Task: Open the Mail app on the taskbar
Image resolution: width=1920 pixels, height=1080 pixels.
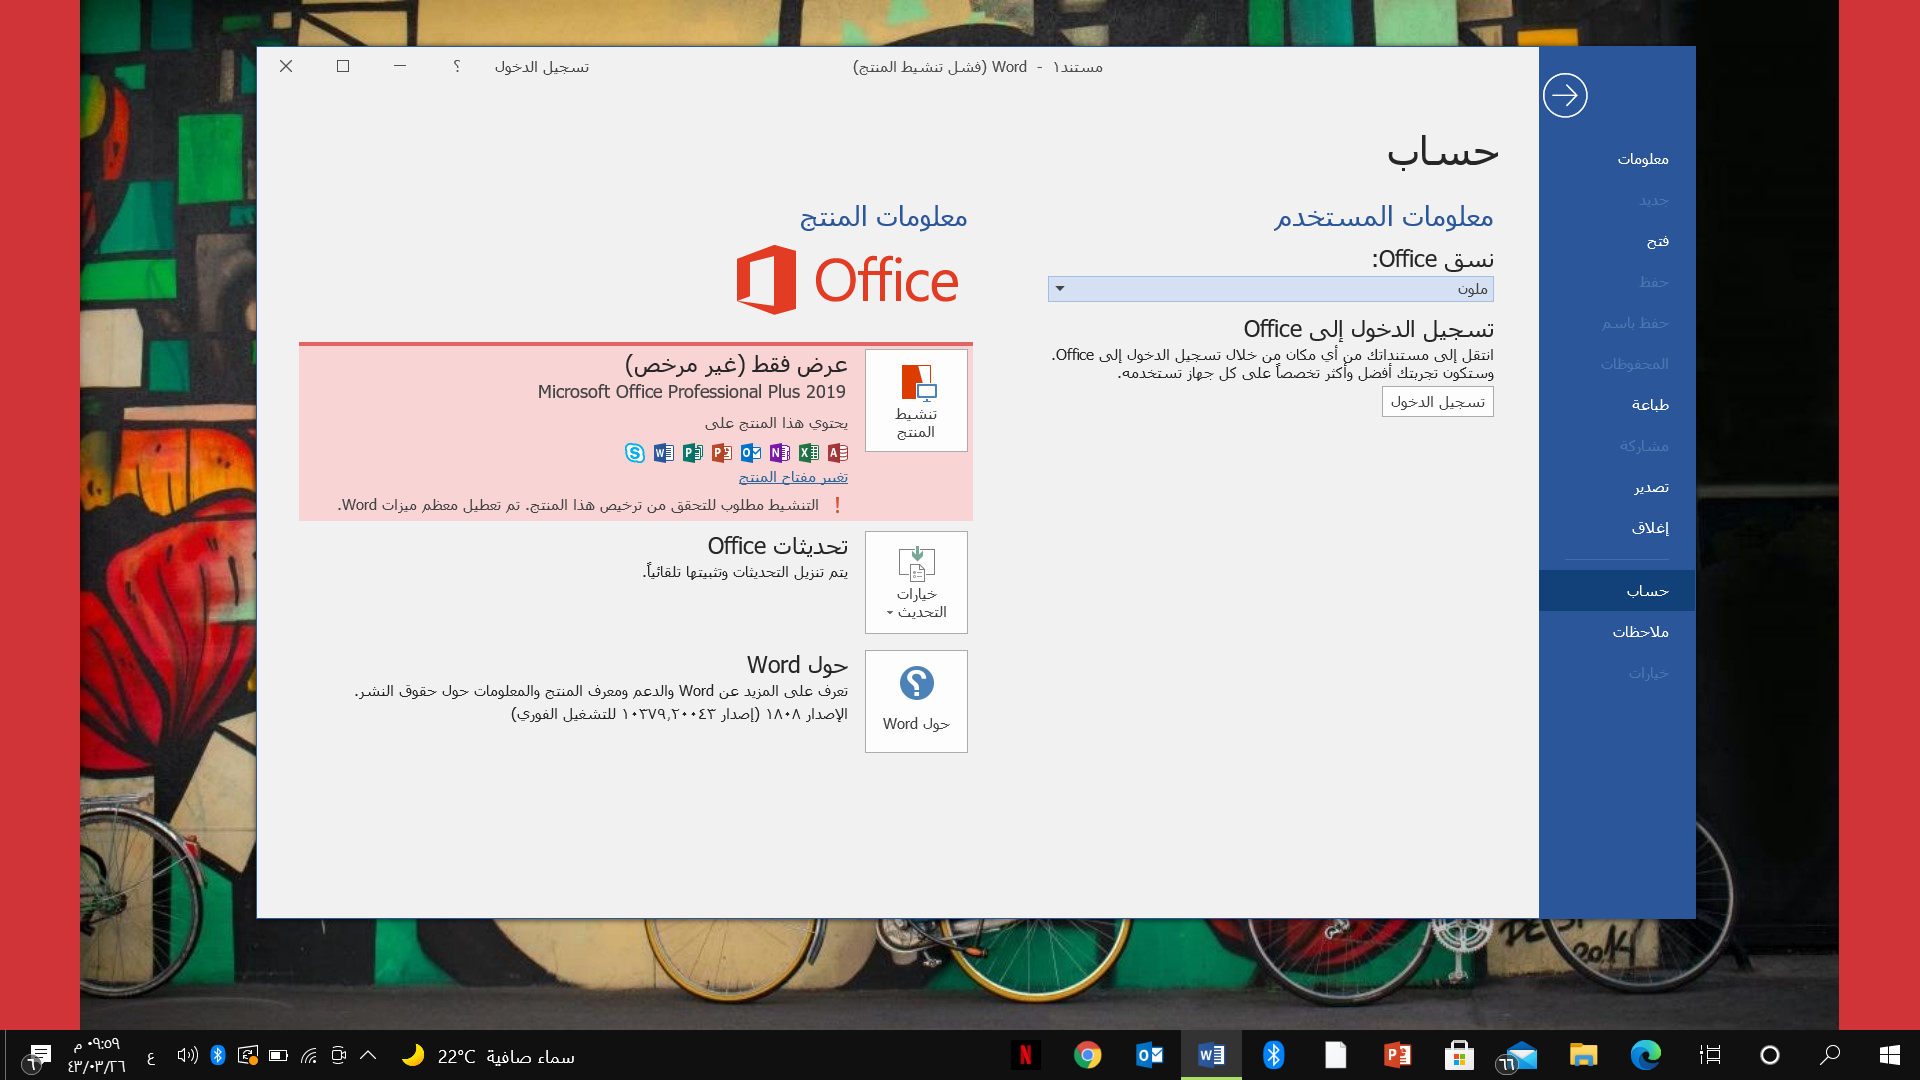Action: coord(1520,1055)
